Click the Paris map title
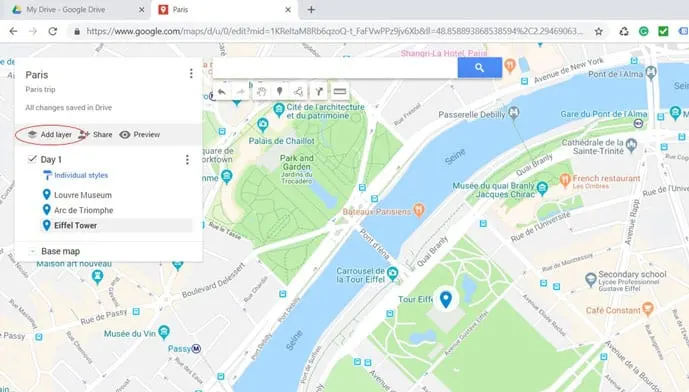 click(x=37, y=75)
